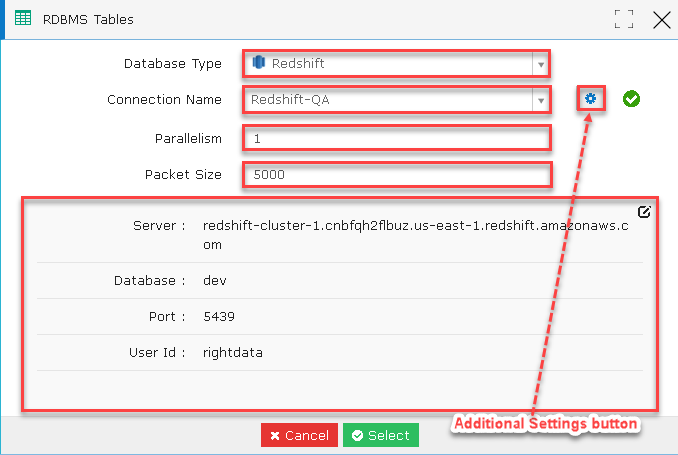Click the red Cancel button
Viewport: 678px width, 455px height.
click(299, 435)
